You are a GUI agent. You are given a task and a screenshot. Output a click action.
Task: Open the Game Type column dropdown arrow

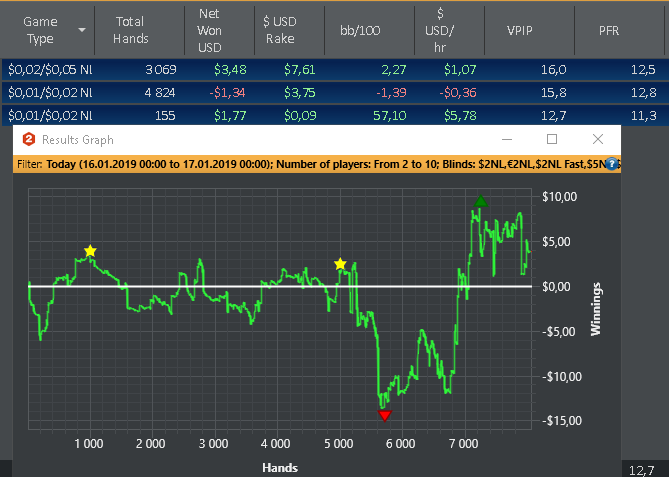(x=81, y=30)
